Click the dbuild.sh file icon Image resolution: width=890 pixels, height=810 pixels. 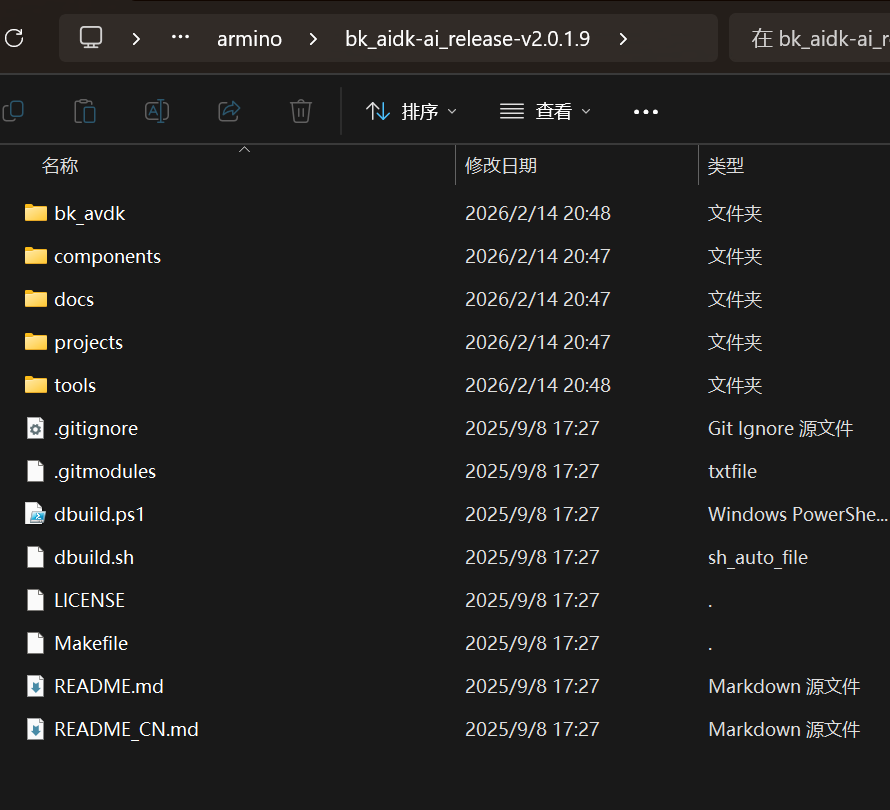pyautogui.click(x=35, y=557)
